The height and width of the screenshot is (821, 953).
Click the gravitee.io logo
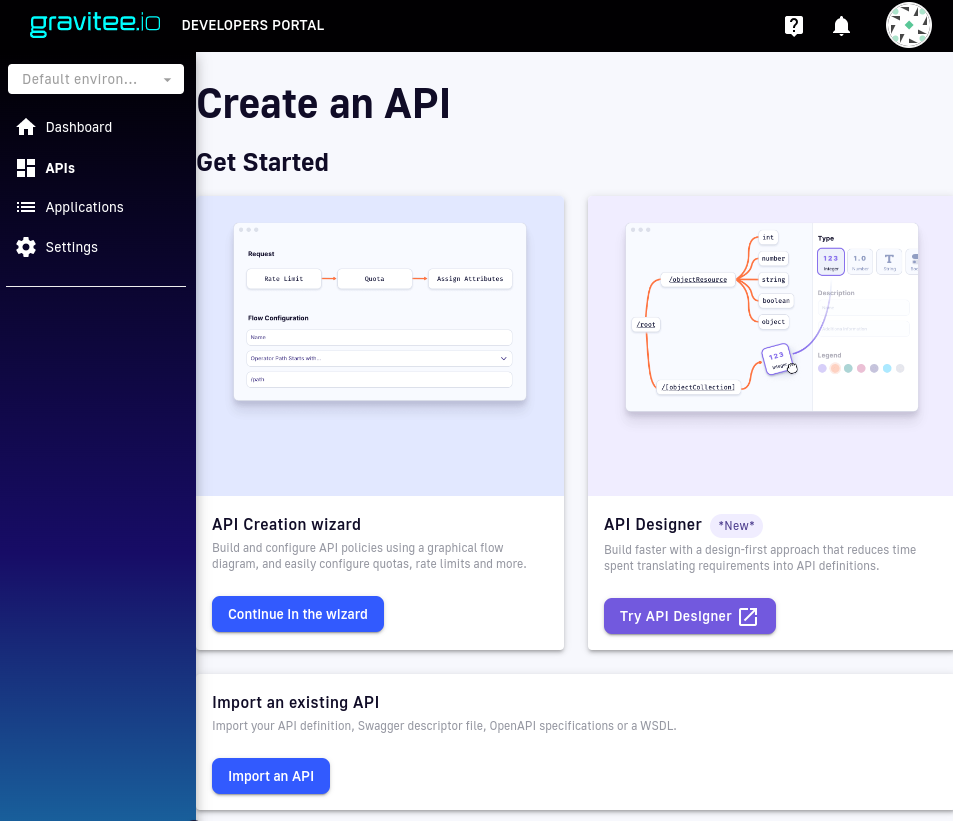(x=95, y=25)
